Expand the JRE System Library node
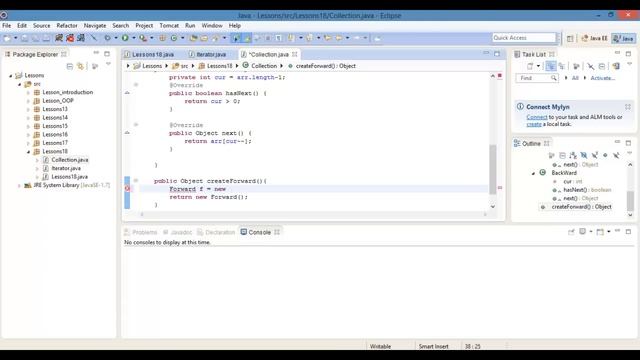640x360 pixels. coord(19,185)
